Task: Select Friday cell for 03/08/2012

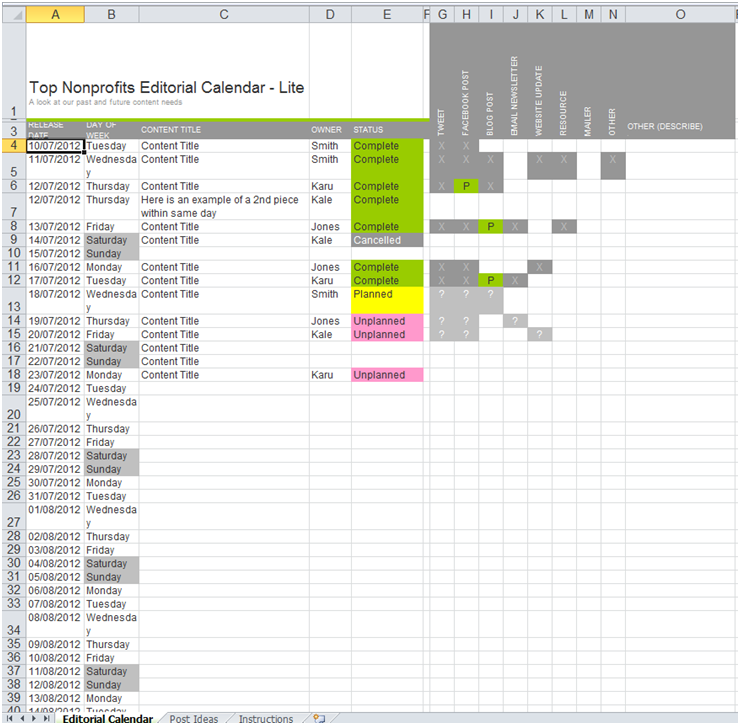Action: [x=112, y=550]
